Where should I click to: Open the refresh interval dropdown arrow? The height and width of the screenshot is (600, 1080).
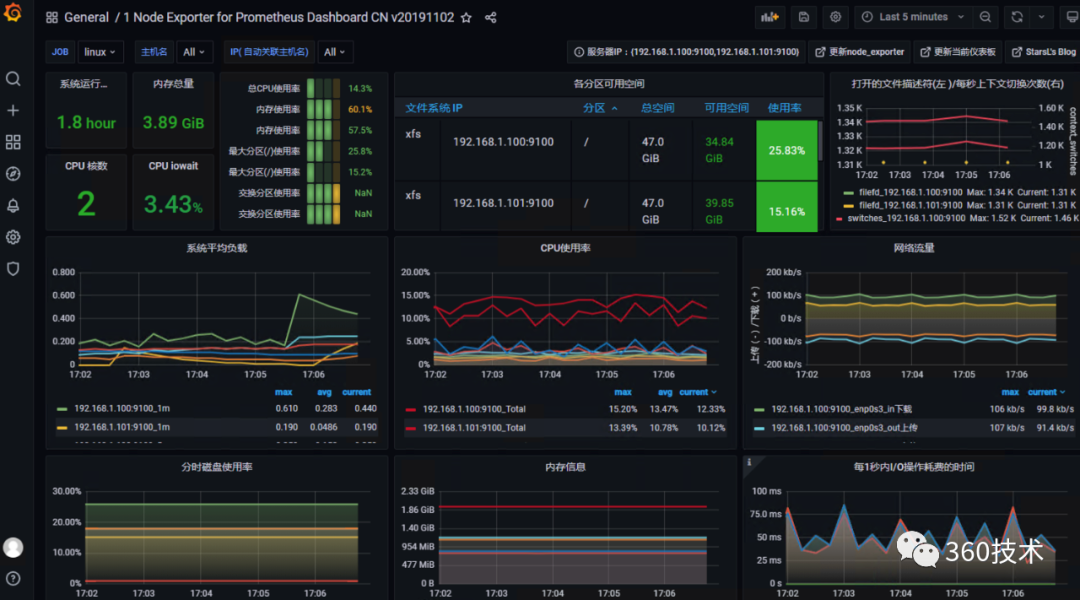1041,17
